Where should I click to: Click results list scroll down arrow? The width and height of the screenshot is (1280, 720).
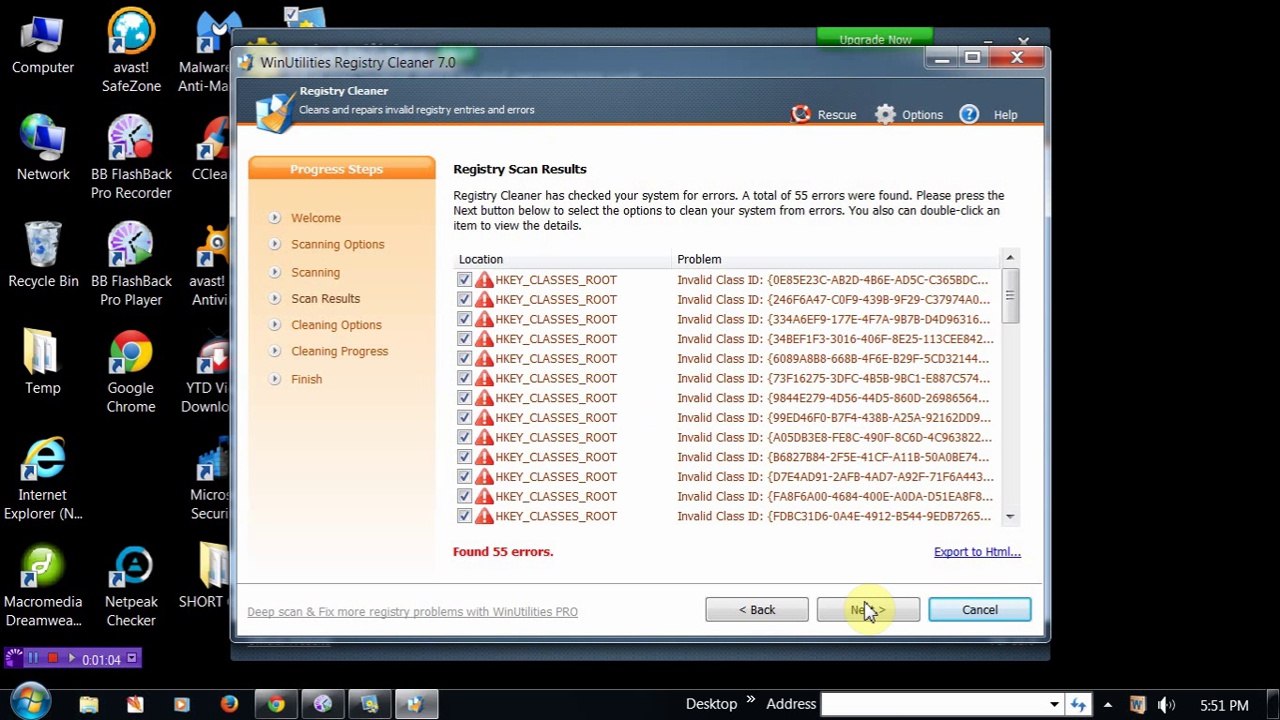pos(1009,517)
